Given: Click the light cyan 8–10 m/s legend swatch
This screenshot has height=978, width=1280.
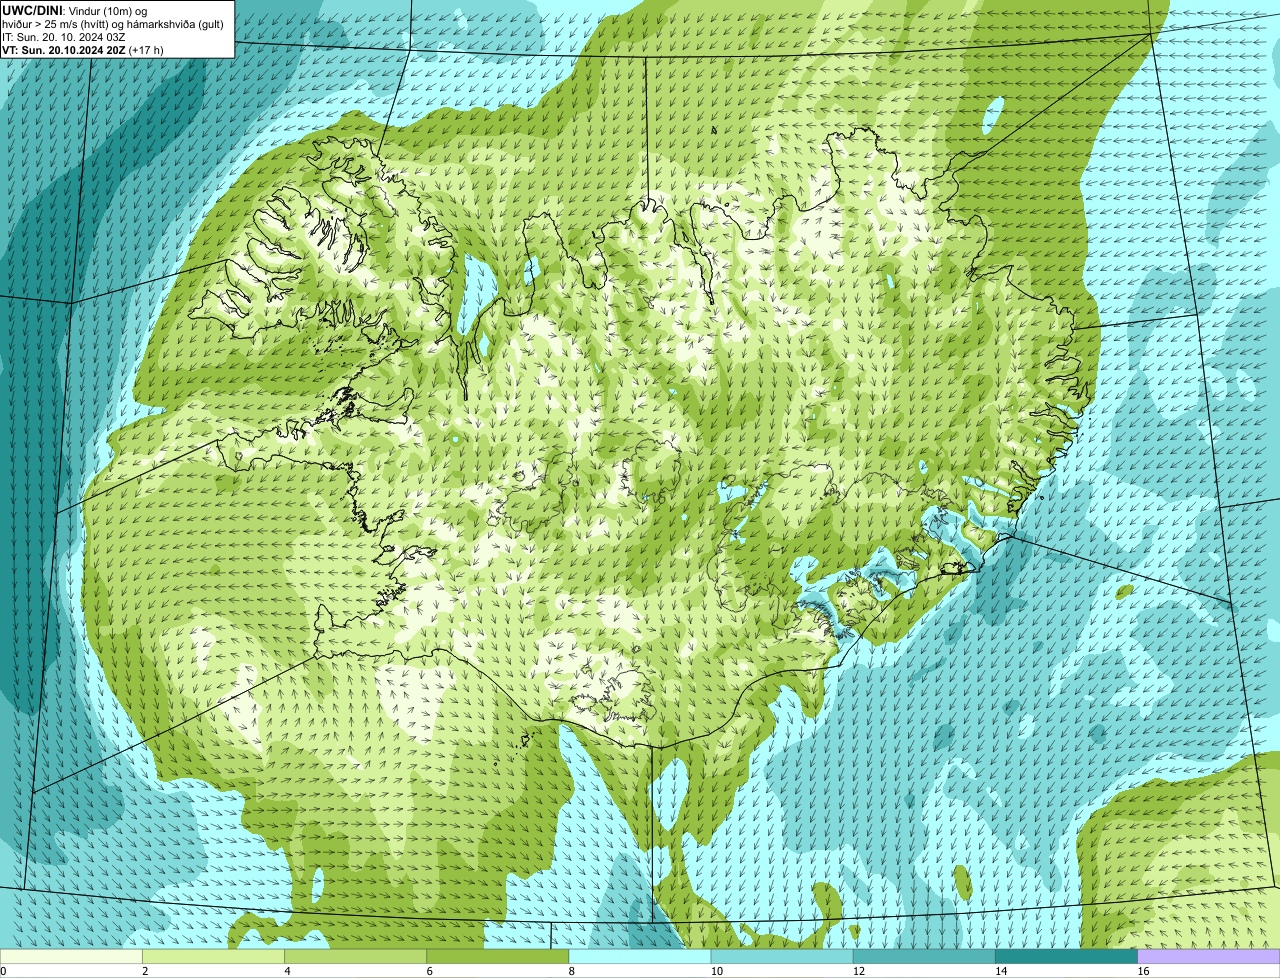Looking at the screenshot, I should coord(640,956).
